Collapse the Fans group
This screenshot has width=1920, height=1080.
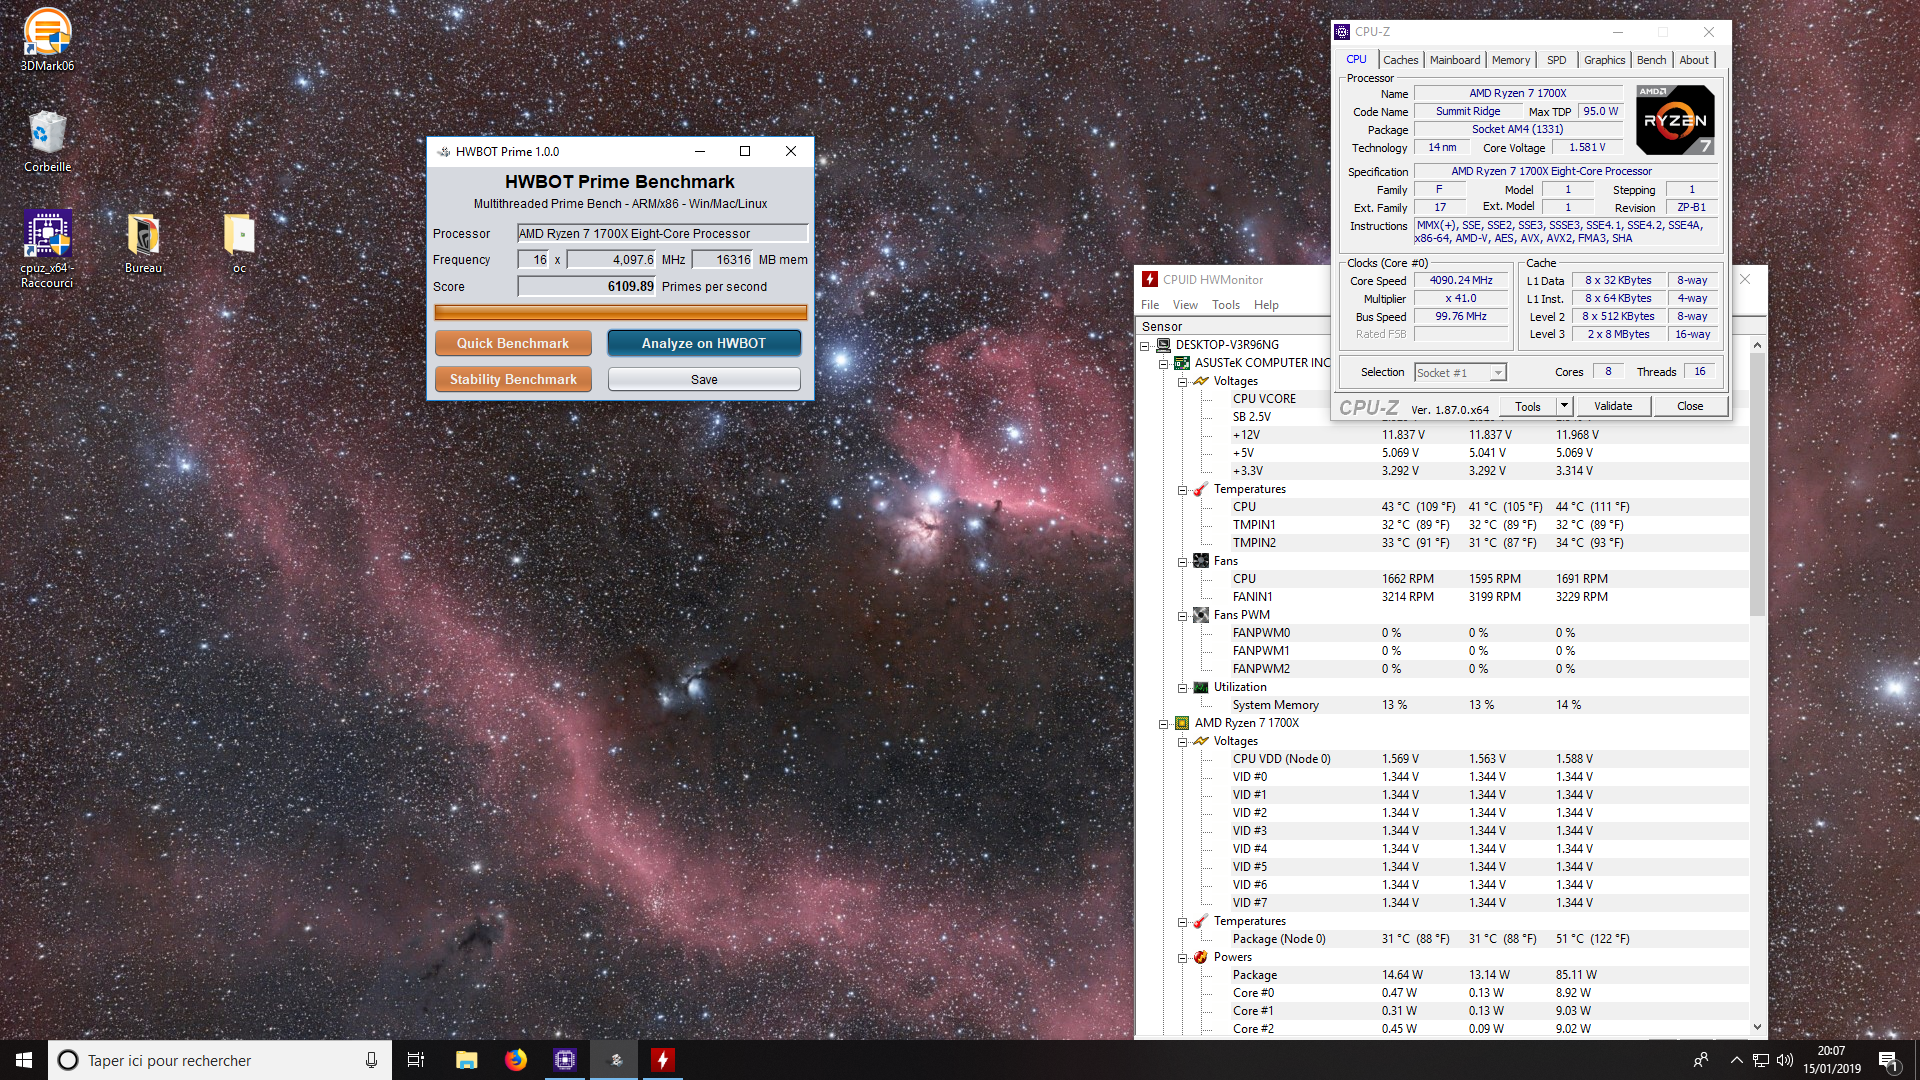click(x=1183, y=562)
